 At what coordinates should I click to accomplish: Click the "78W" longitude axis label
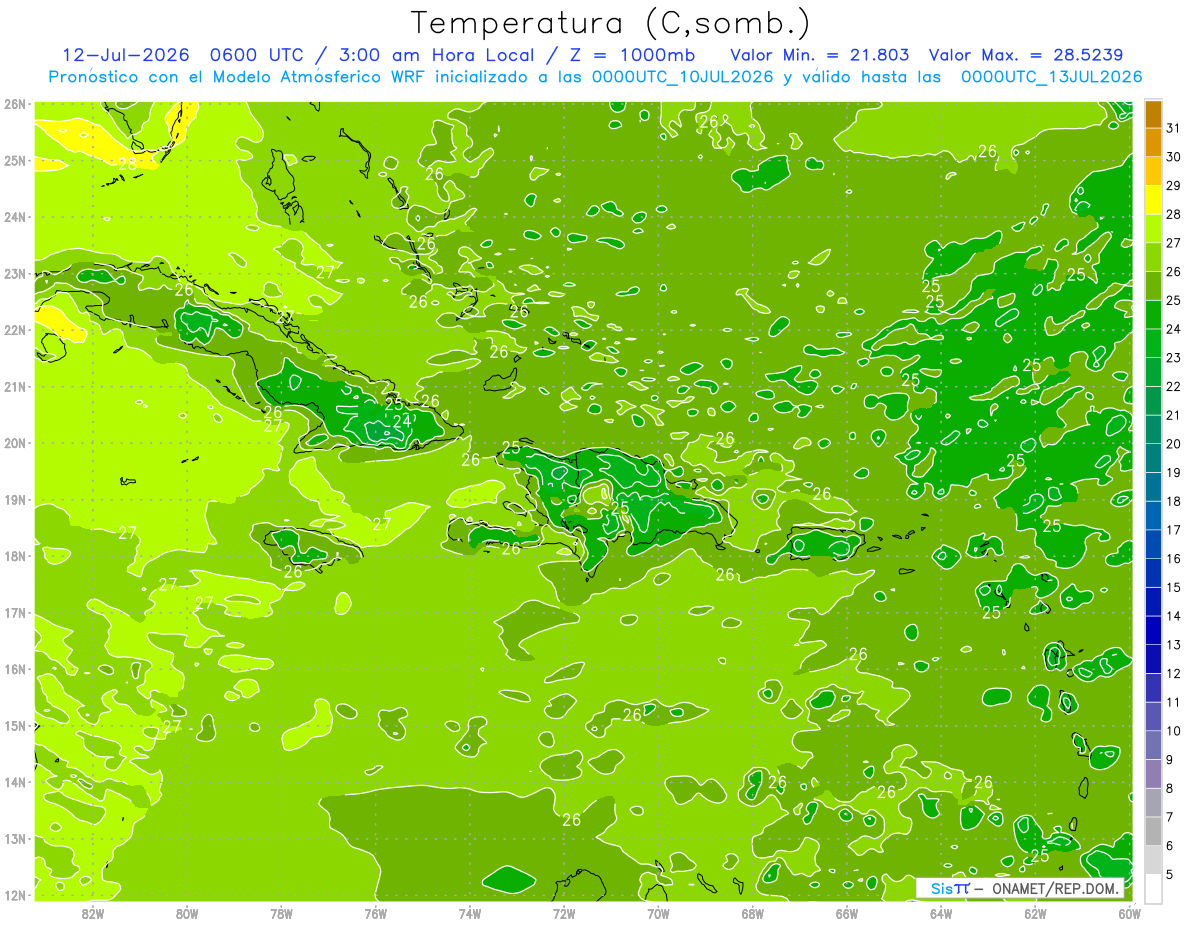281,913
